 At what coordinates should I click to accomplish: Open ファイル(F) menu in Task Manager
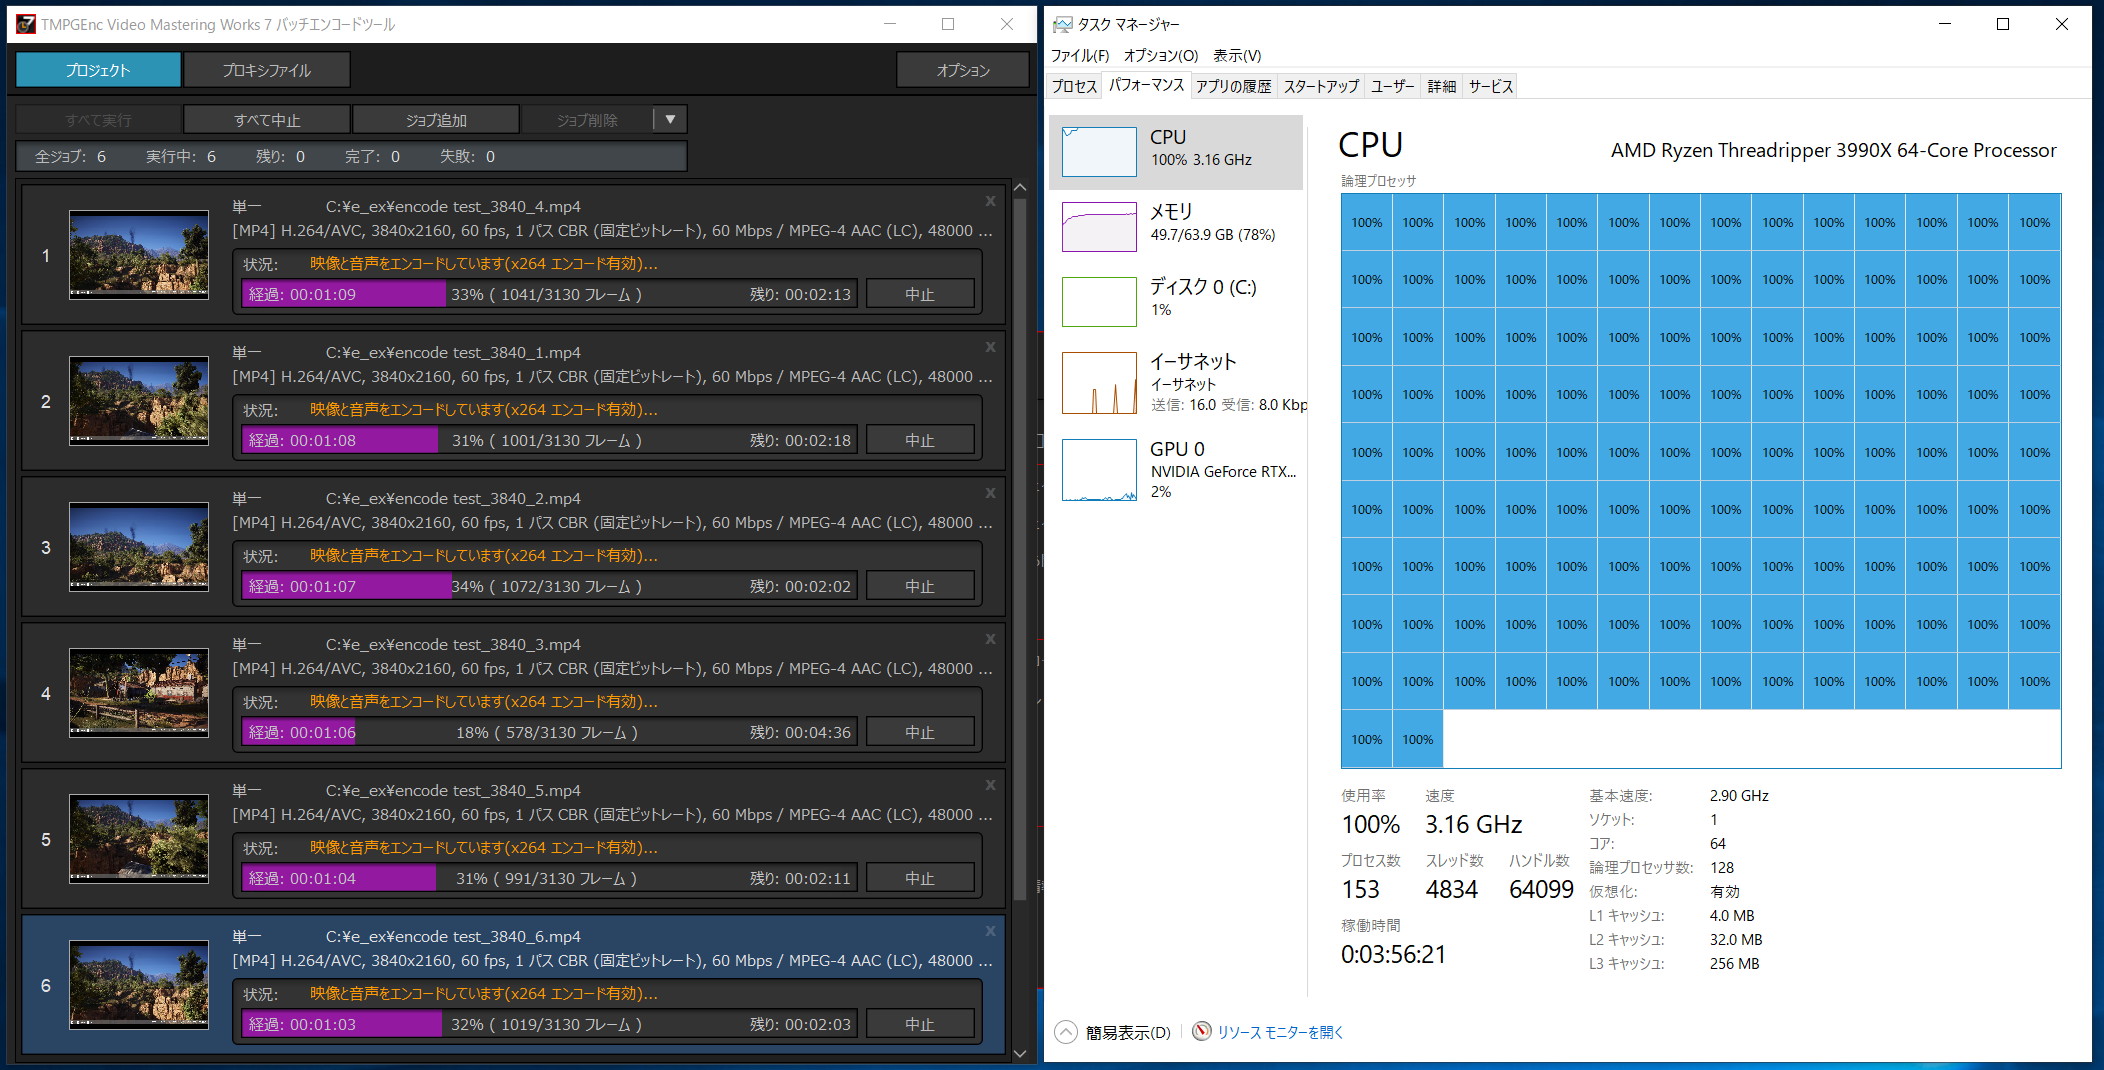1080,56
